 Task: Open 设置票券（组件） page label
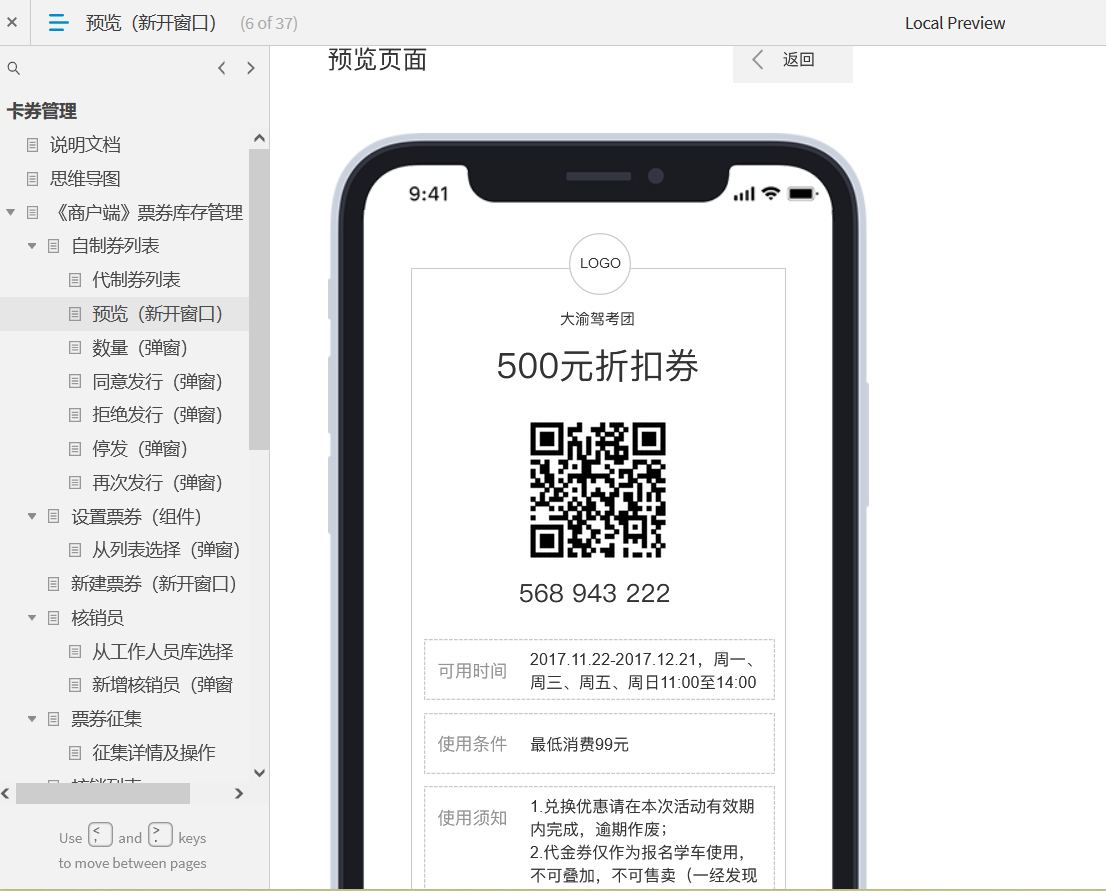tap(136, 516)
